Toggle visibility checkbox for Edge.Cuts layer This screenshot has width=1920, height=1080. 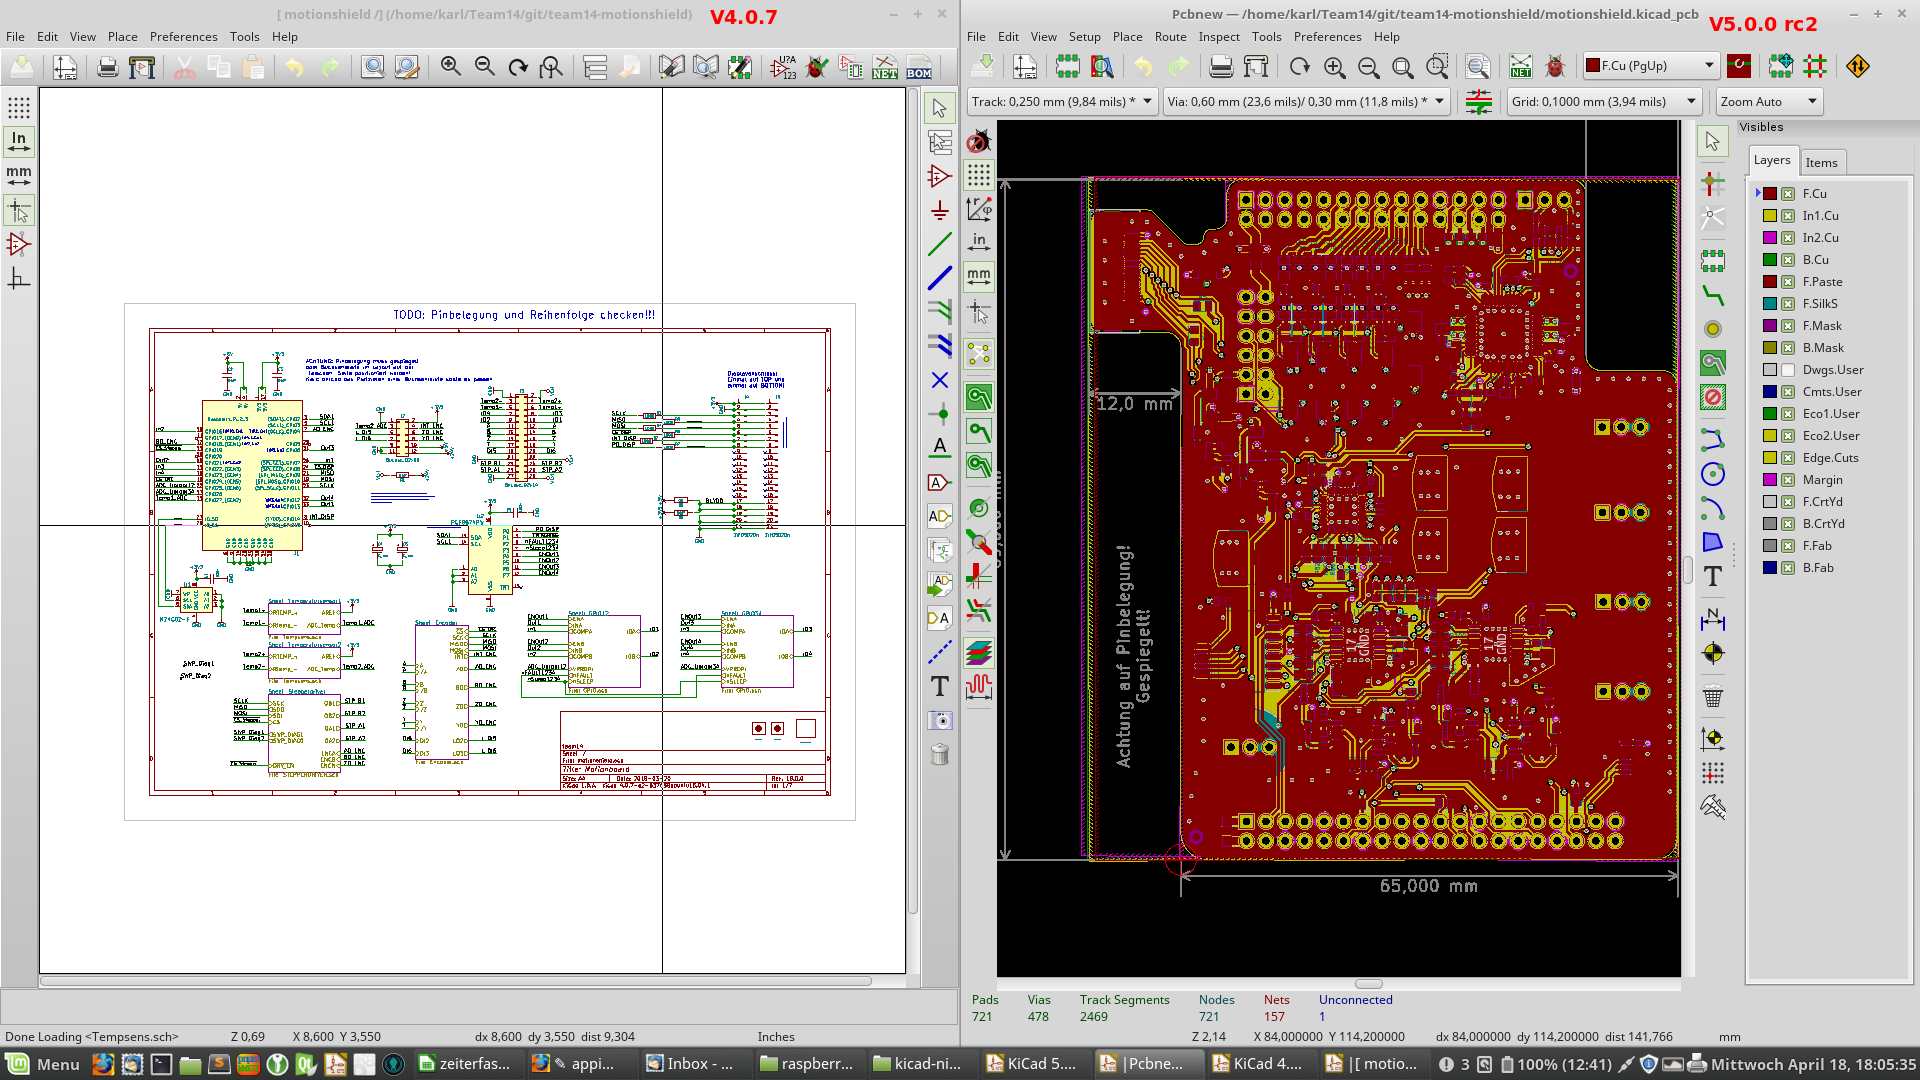(1788, 458)
